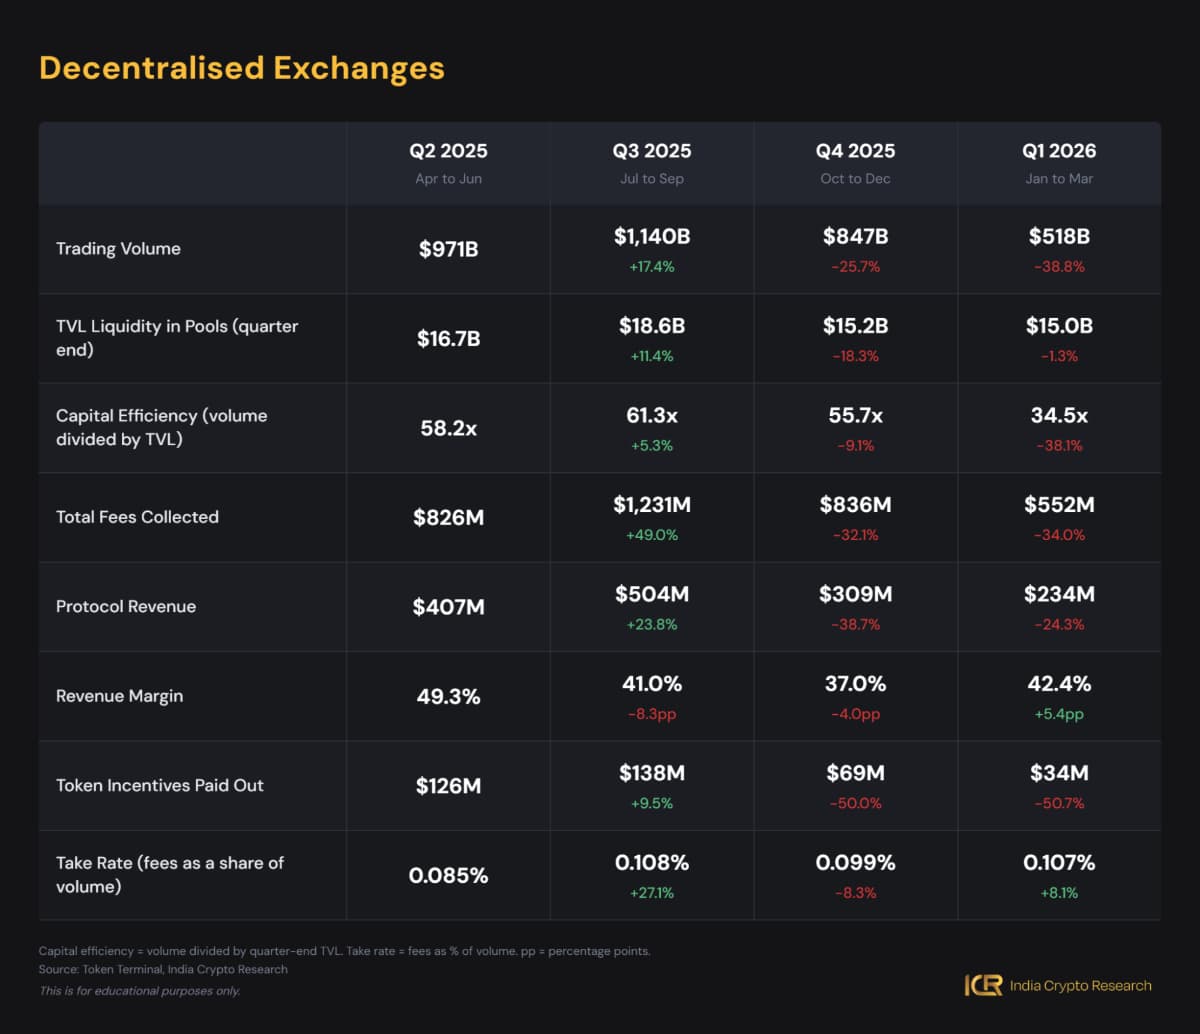Select the Q4 2025 column header
Viewport: 1200px width, 1034px height.
[855, 151]
